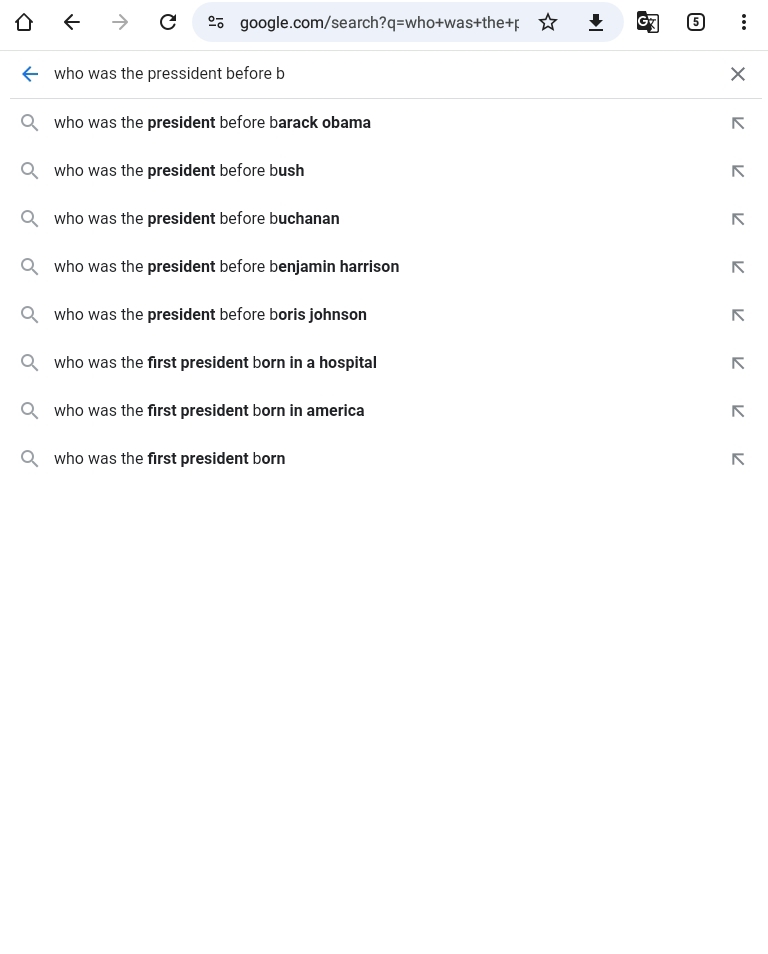768x954 pixels.
Task: Go back using the browser back arrow
Action: click(72, 22)
